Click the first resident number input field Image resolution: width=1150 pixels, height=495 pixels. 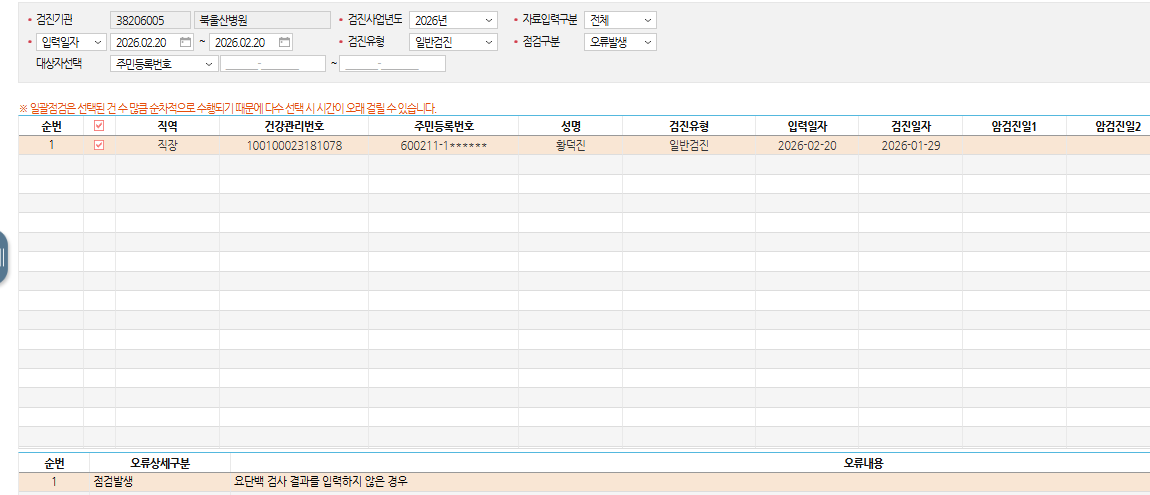click(x=273, y=64)
